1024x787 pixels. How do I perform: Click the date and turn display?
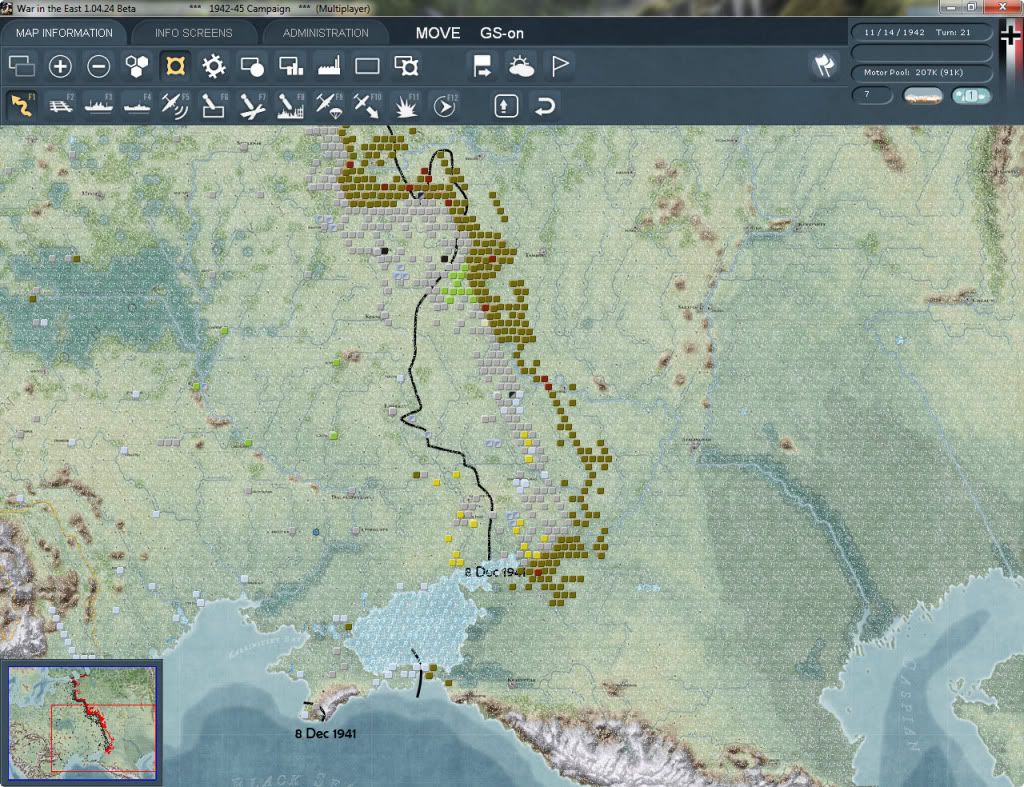point(921,32)
